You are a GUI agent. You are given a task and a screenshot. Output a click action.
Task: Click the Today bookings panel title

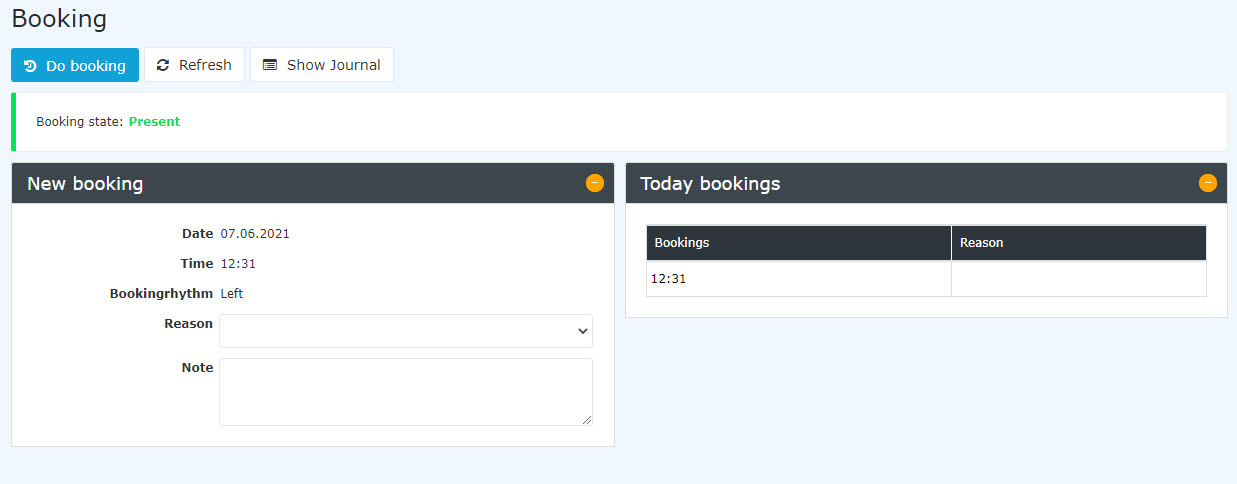coord(710,184)
